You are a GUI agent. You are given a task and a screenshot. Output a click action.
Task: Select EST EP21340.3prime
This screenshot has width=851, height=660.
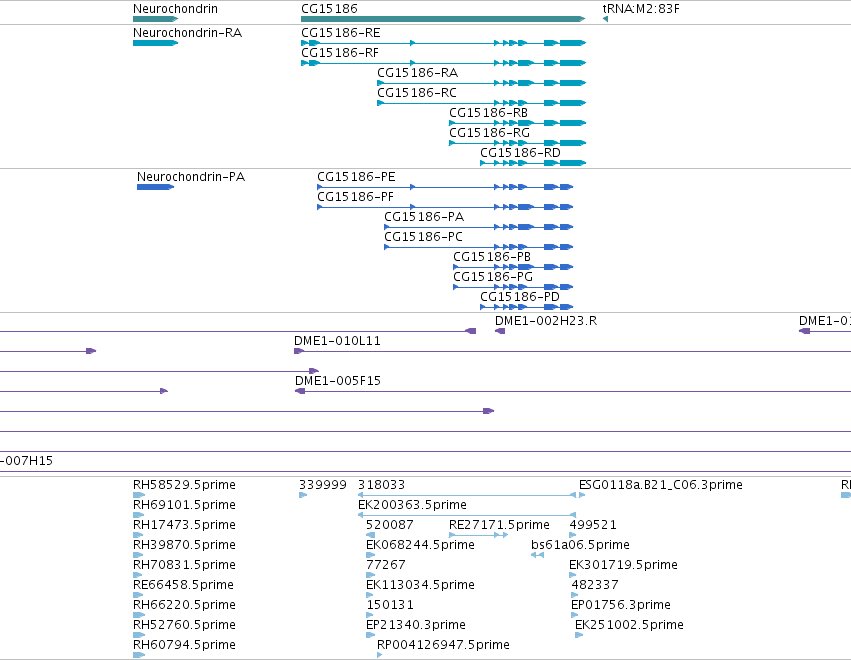point(416,625)
